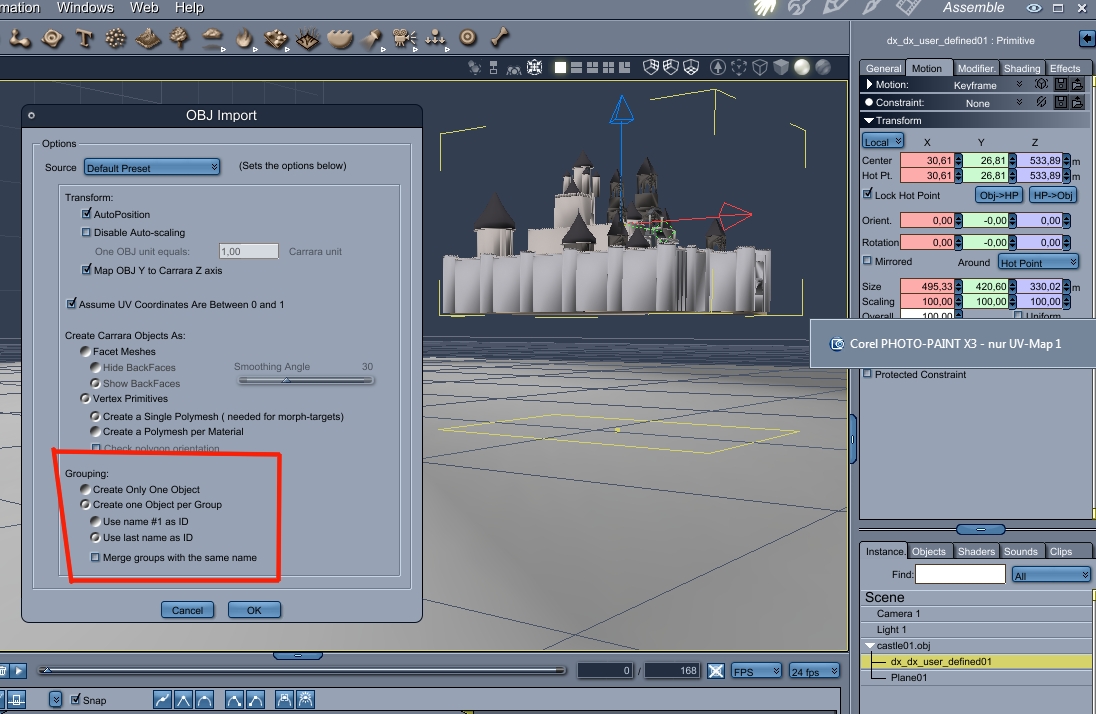
Task: Toggle Map OBJ Y to Carrara Z axis
Action: coord(87,269)
